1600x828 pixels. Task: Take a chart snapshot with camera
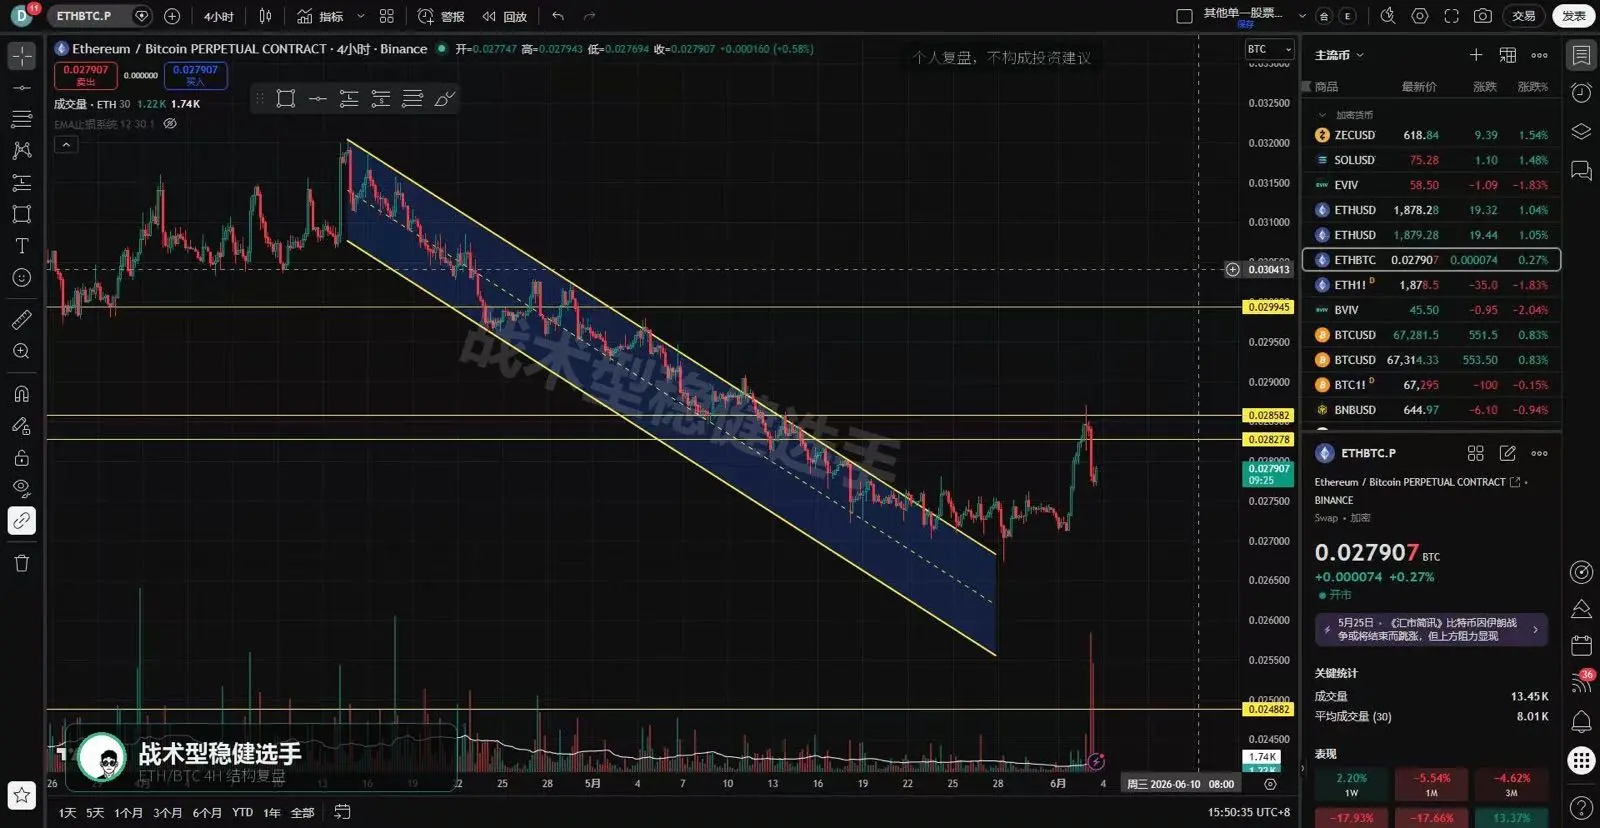point(1483,16)
